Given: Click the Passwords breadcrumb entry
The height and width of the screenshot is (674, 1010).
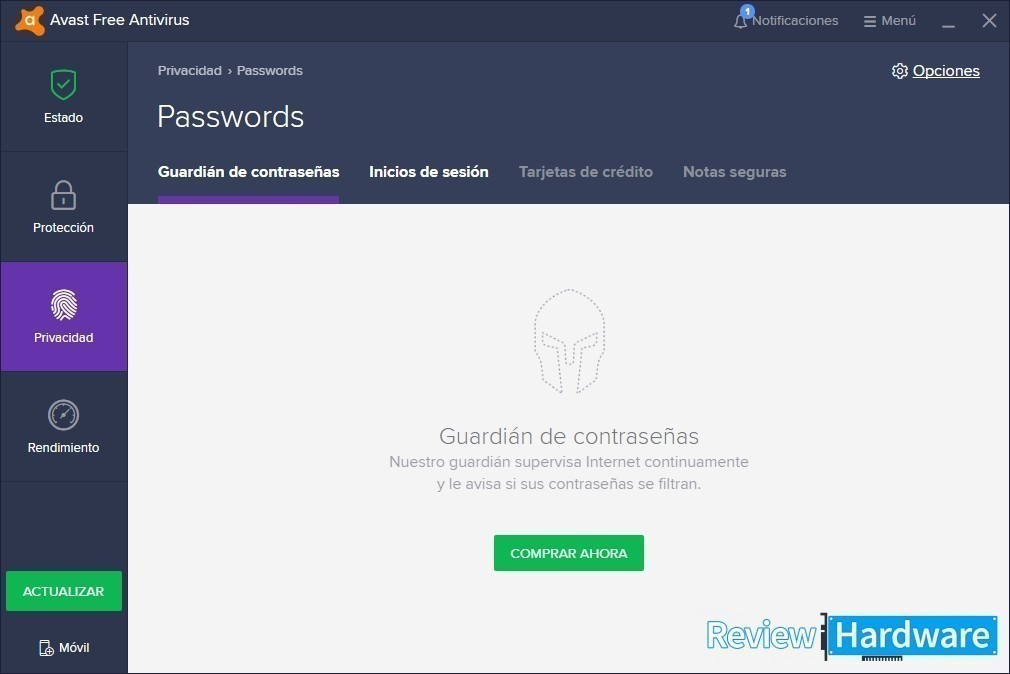Looking at the screenshot, I should [269, 71].
